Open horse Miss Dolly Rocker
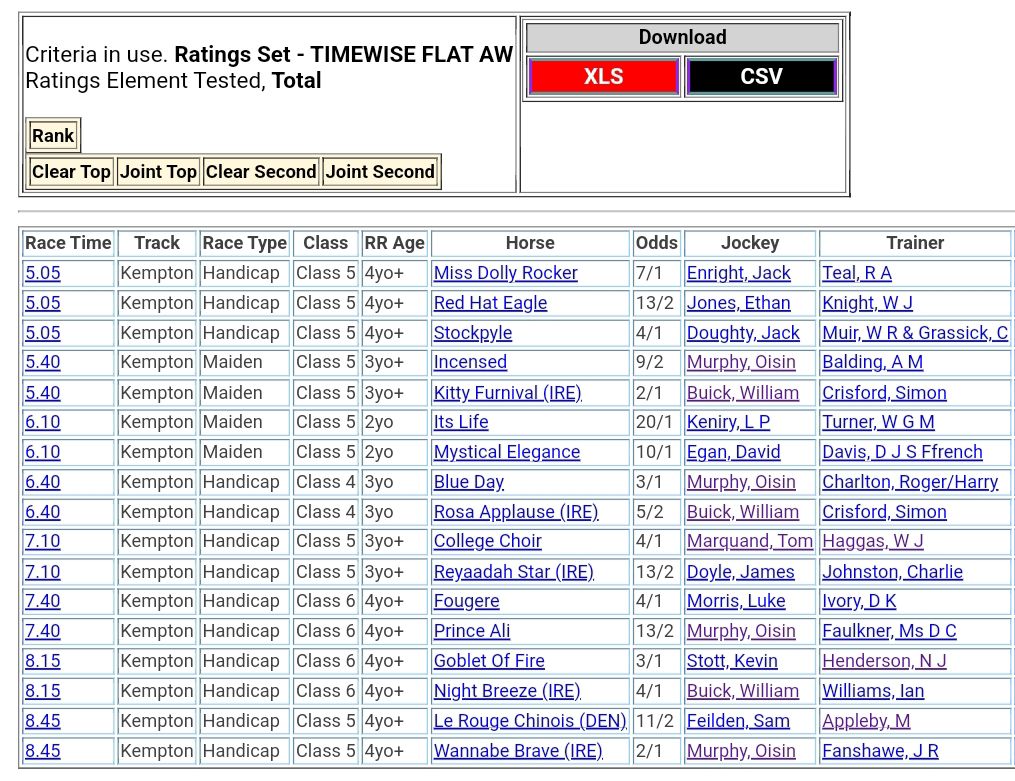Screen dimensions: 1015x781 505,273
